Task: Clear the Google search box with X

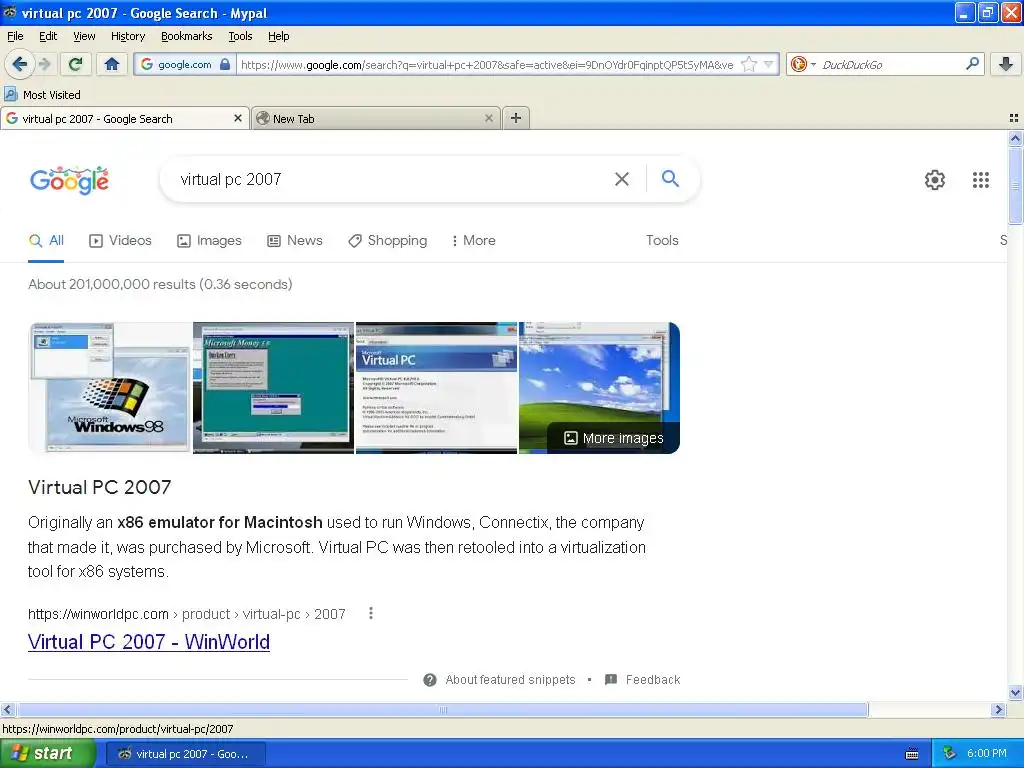Action: pos(622,179)
